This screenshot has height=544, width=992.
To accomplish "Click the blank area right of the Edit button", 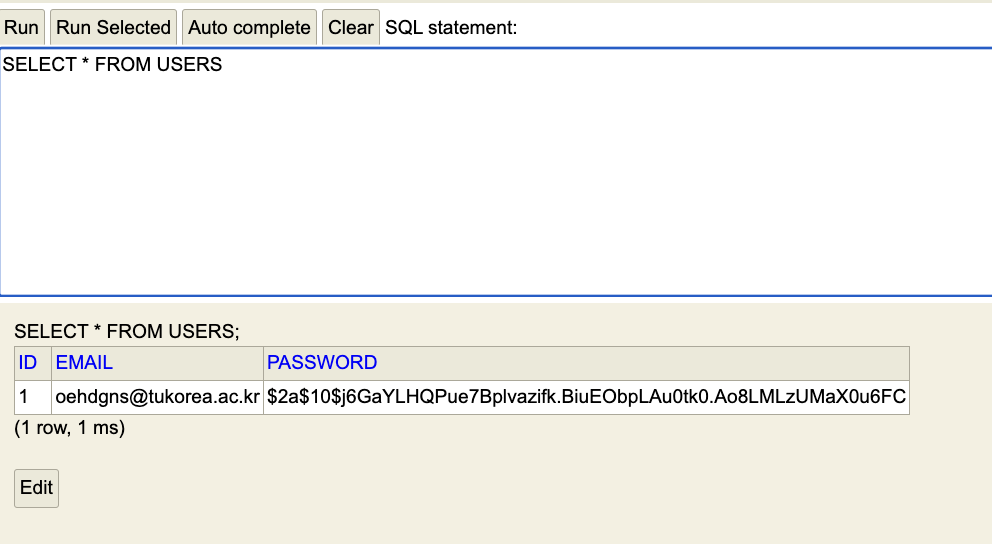I will 400,488.
